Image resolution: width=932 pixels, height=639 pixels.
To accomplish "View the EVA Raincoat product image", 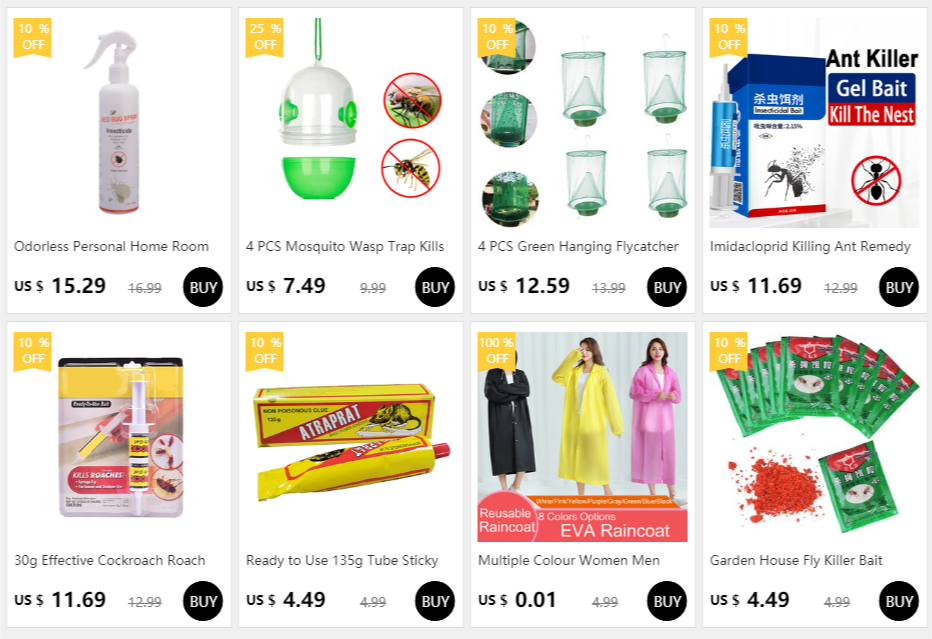I will 582,437.
